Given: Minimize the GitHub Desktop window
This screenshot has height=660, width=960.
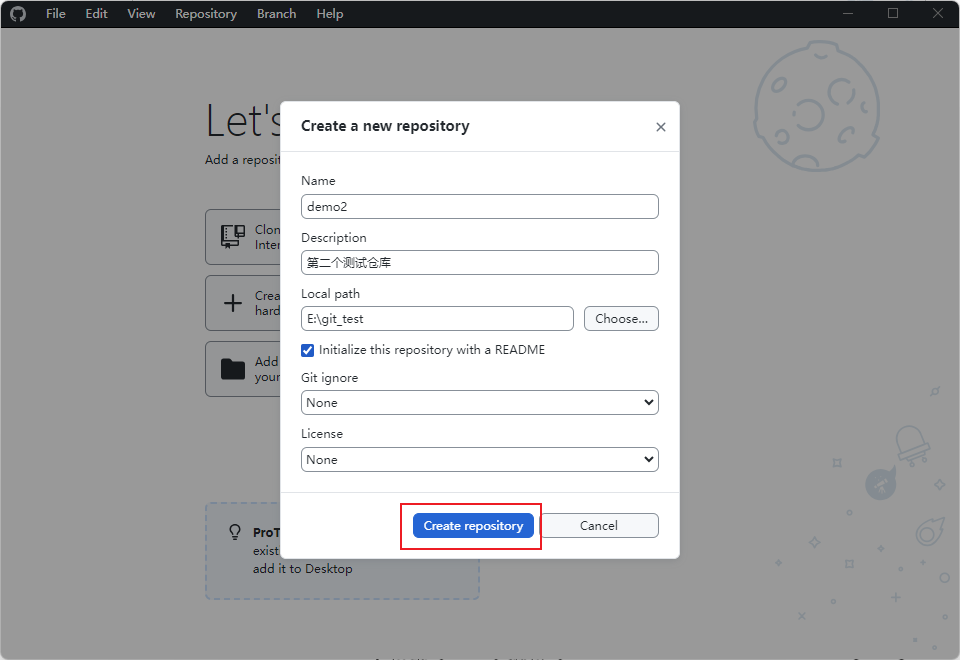Looking at the screenshot, I should coord(848,14).
